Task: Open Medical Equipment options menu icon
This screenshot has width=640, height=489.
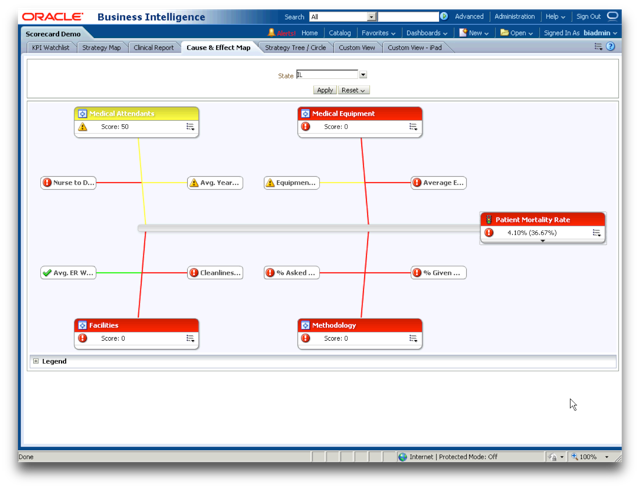Action: point(413,127)
